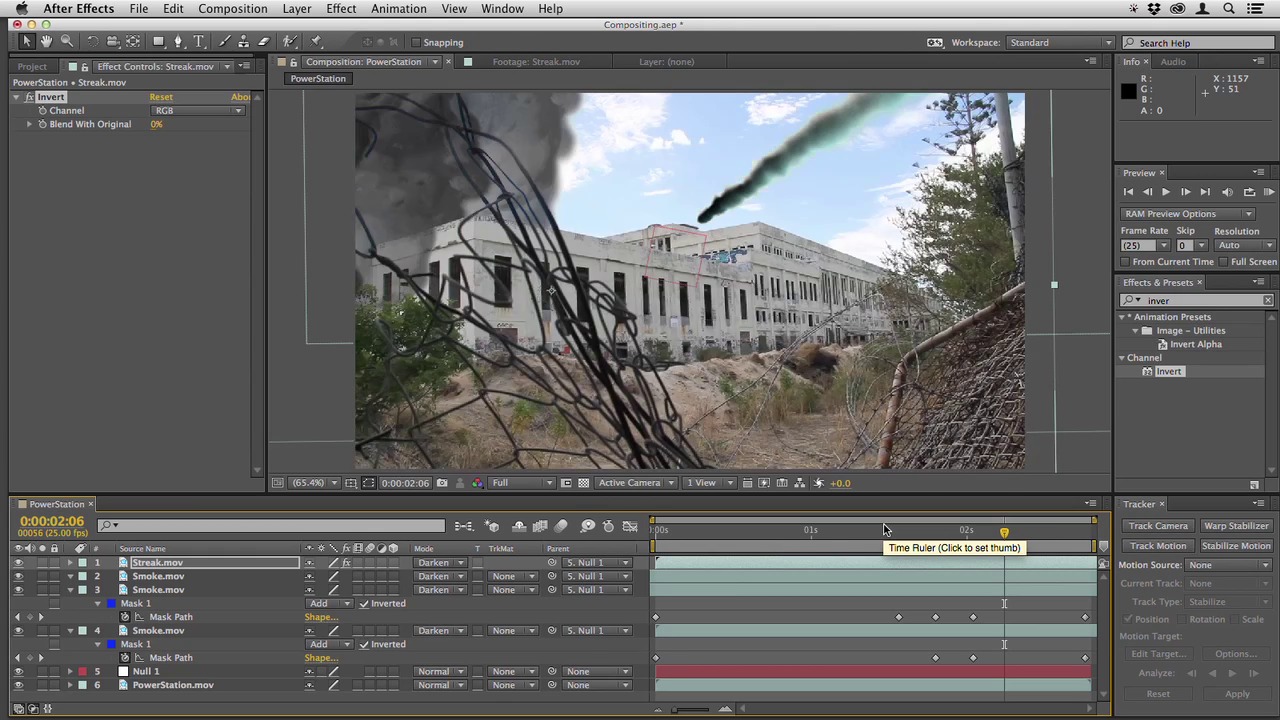
Task: Click the Warp Stabilizer button
Action: click(1236, 526)
